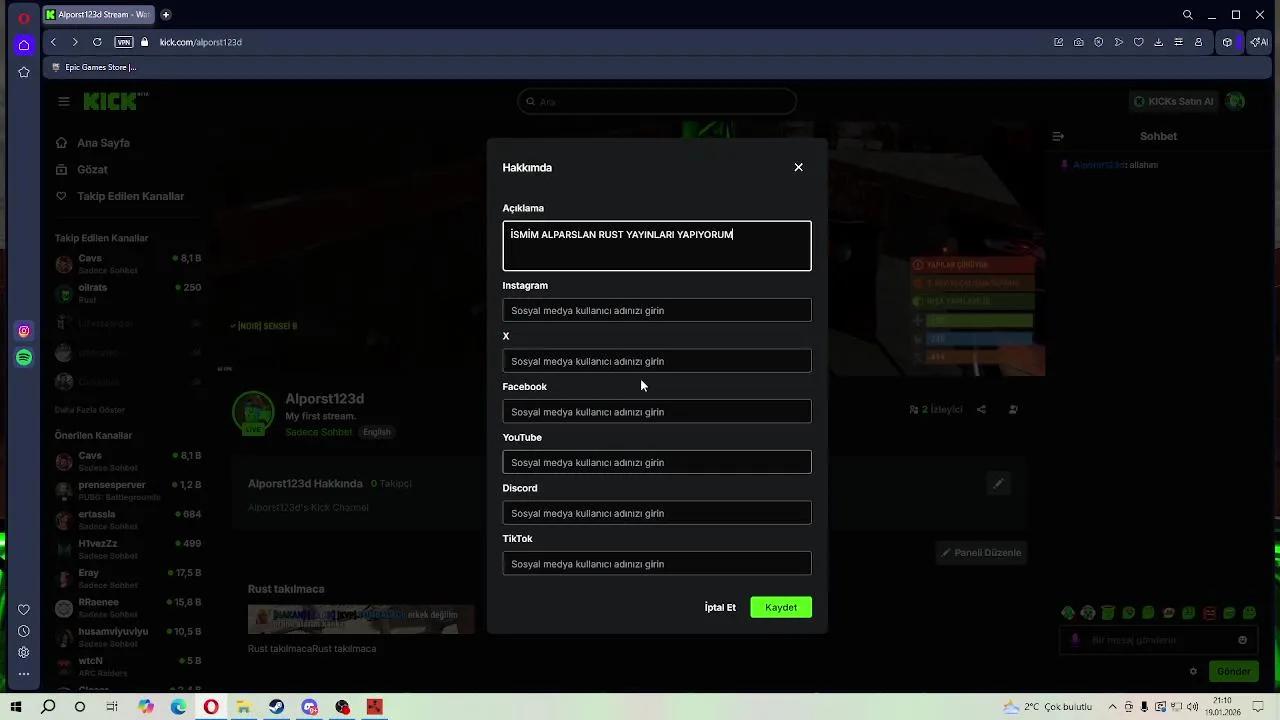The width and height of the screenshot is (1280, 720).
Task: Open Gözat browse page
Action: point(82,169)
